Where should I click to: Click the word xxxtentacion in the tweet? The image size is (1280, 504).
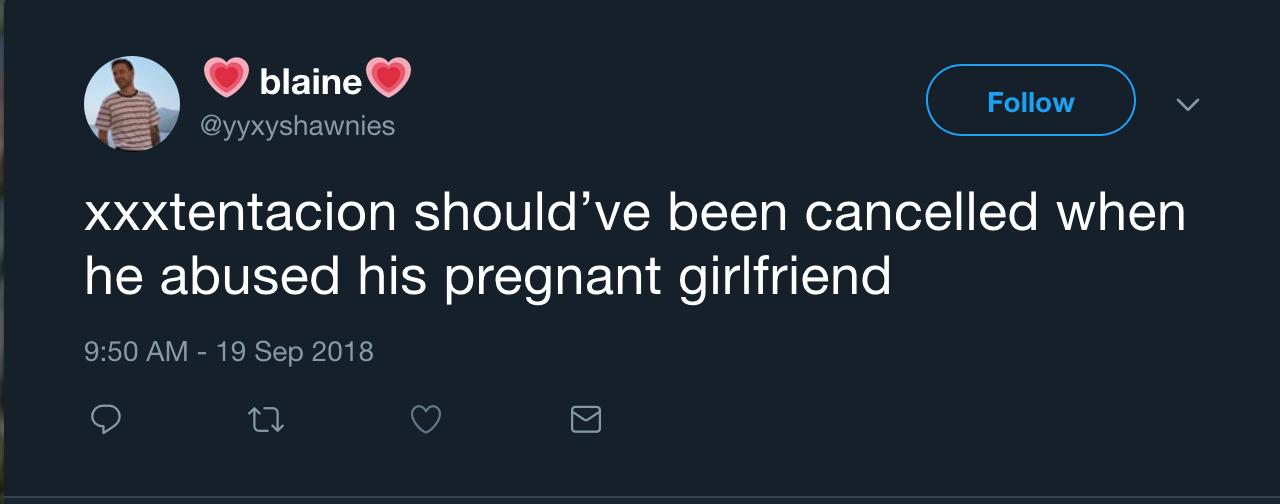[x=240, y=216]
